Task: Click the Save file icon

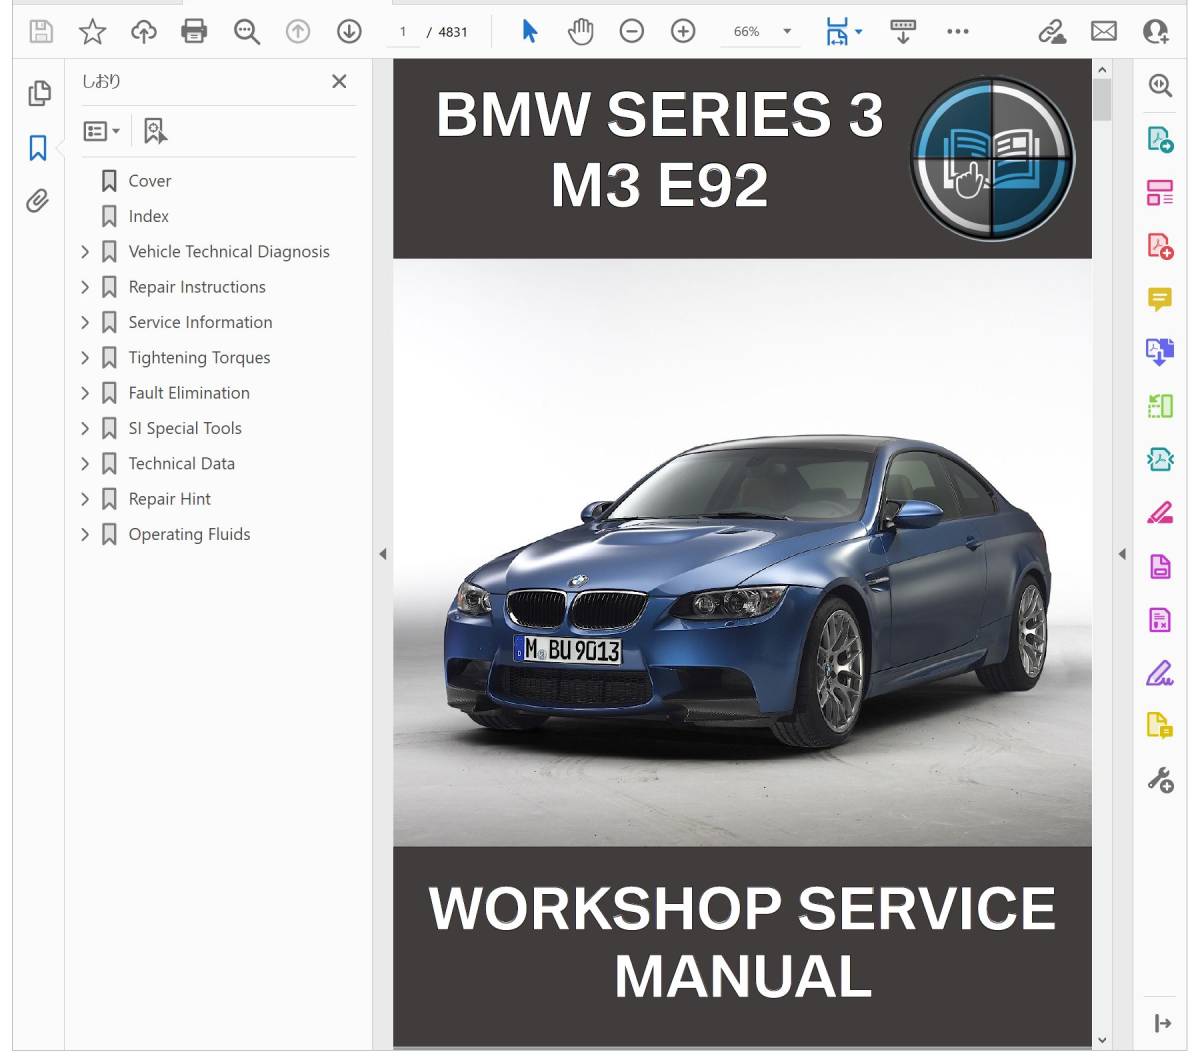Action: (x=41, y=32)
